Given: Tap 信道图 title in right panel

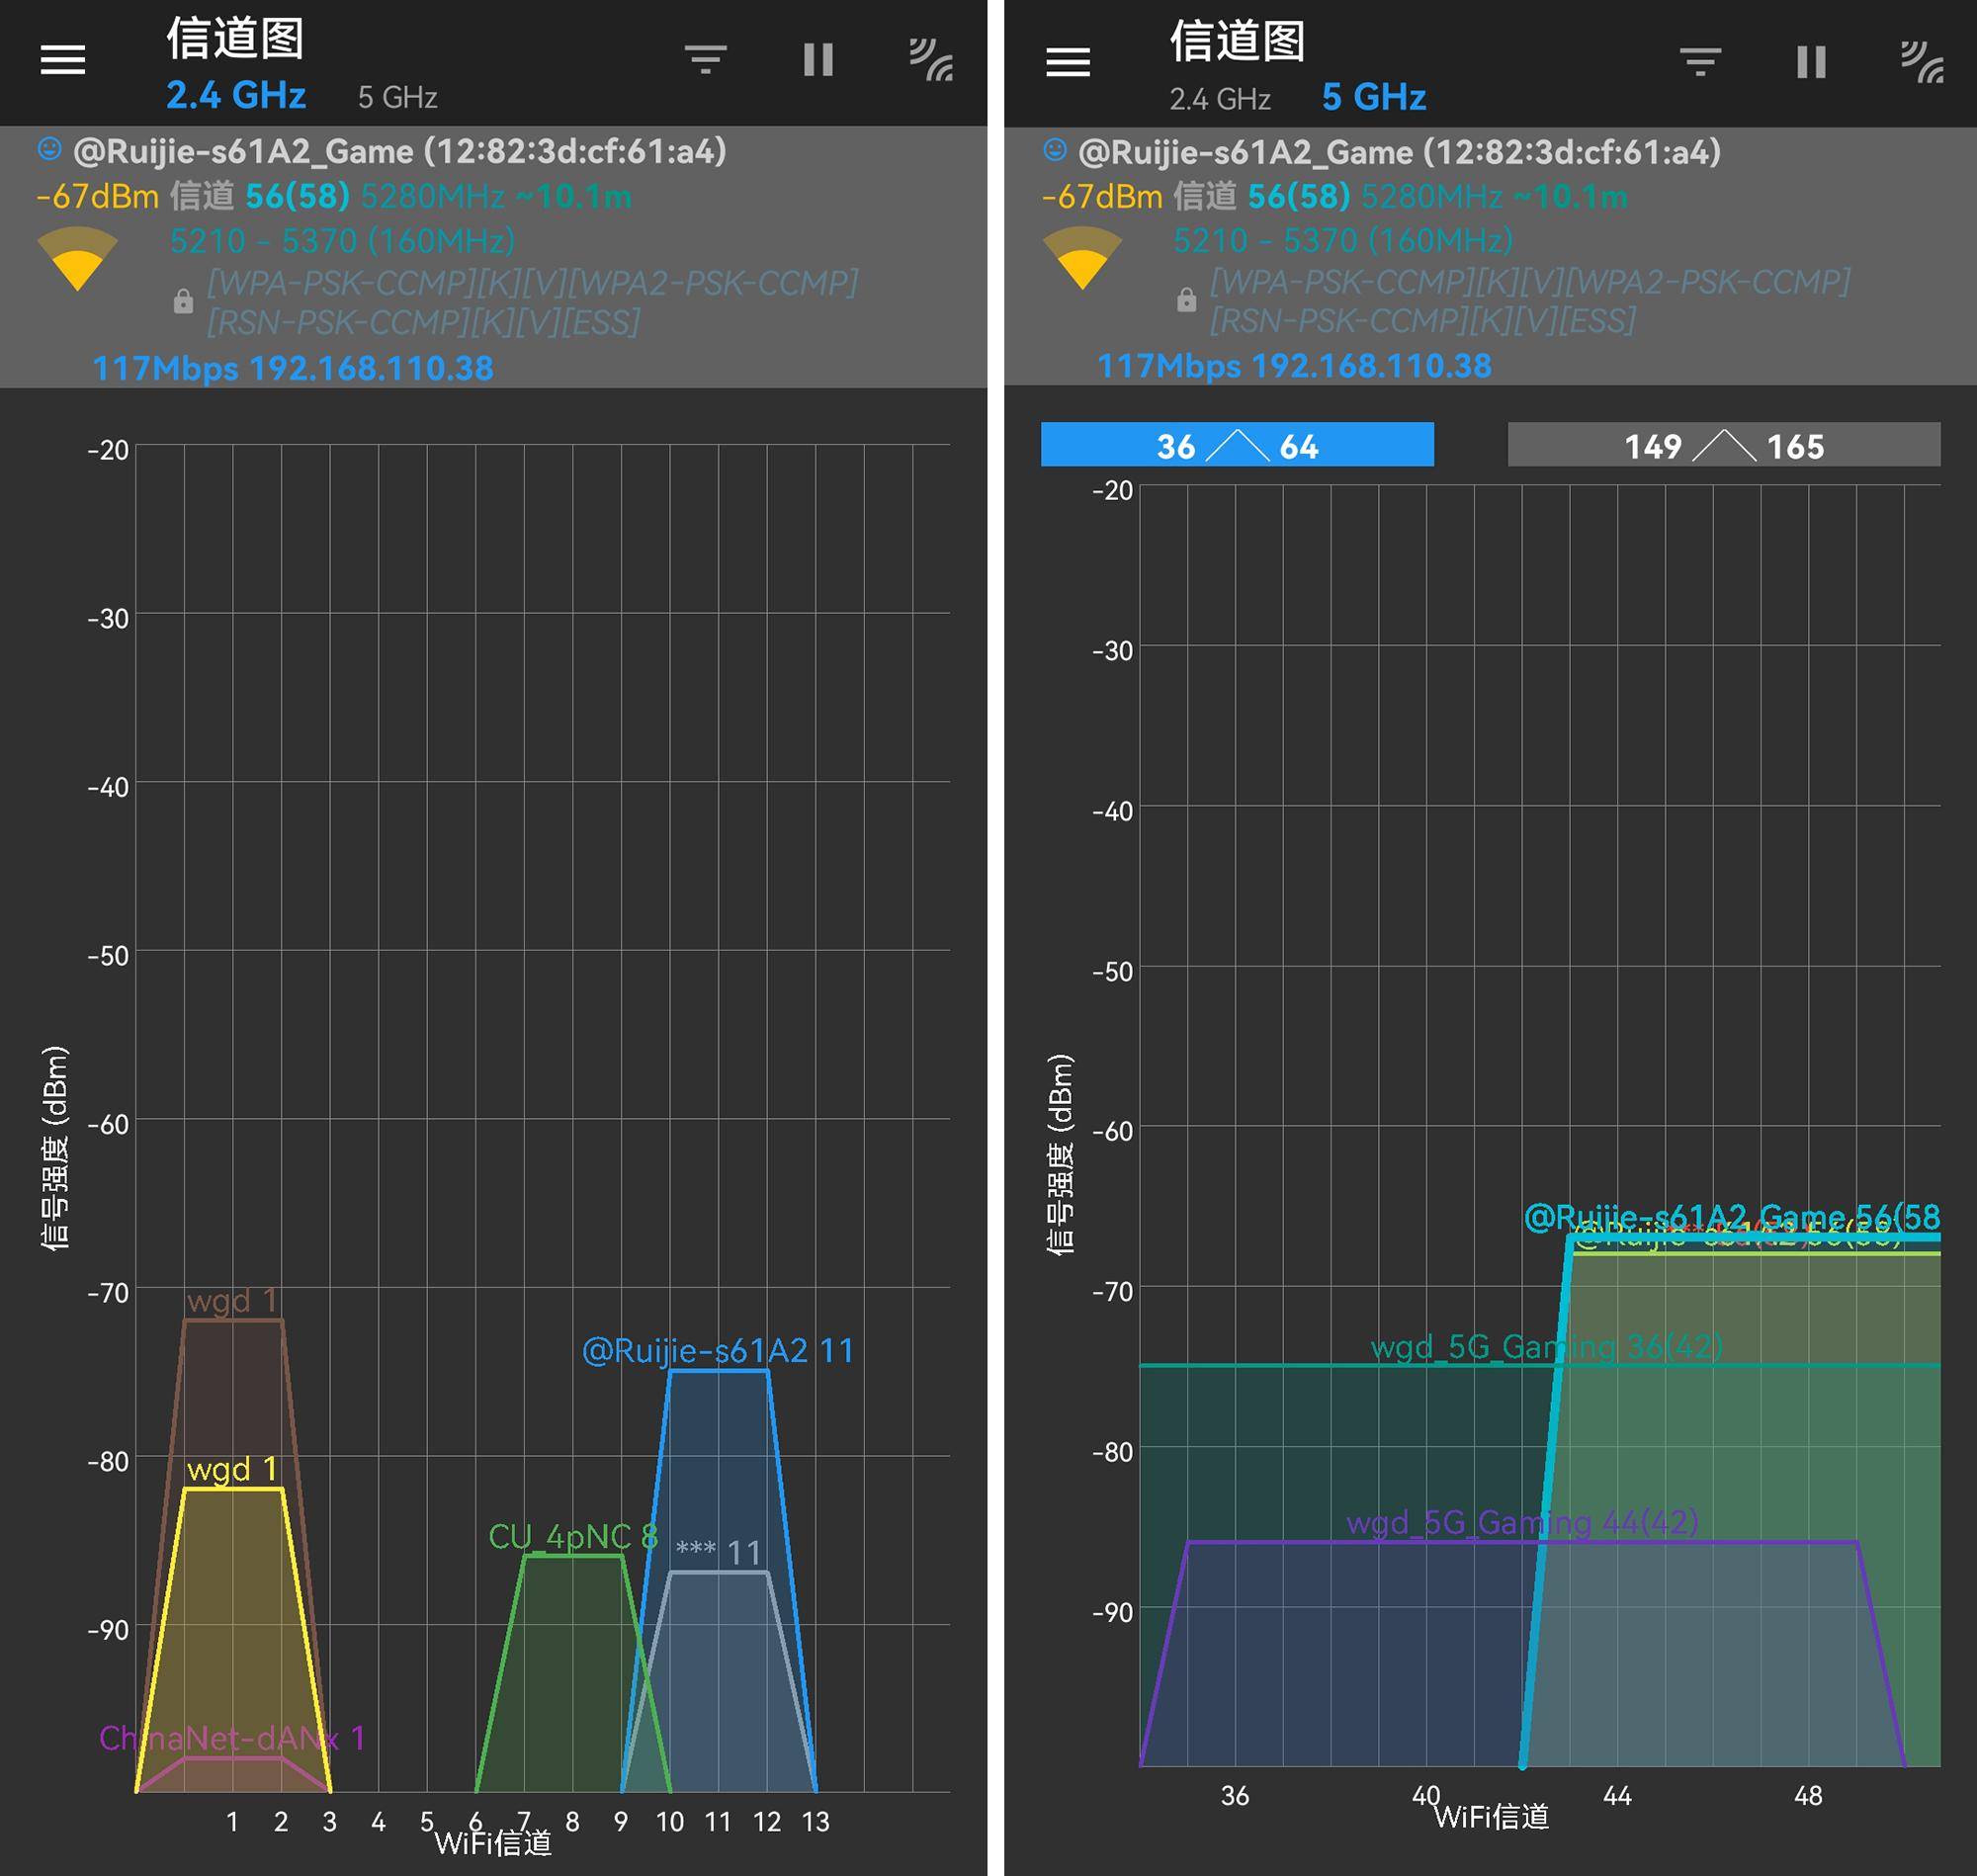Looking at the screenshot, I should (1237, 40).
